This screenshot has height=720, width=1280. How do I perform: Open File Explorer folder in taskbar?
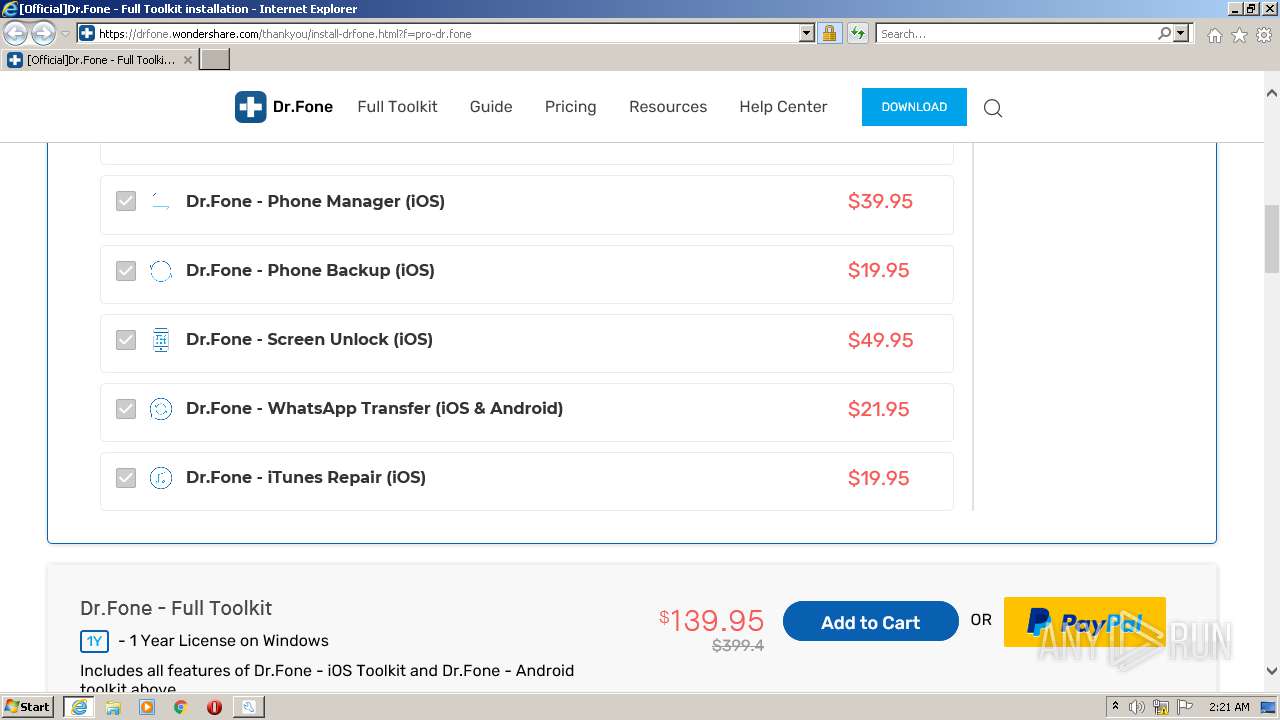pyautogui.click(x=113, y=707)
